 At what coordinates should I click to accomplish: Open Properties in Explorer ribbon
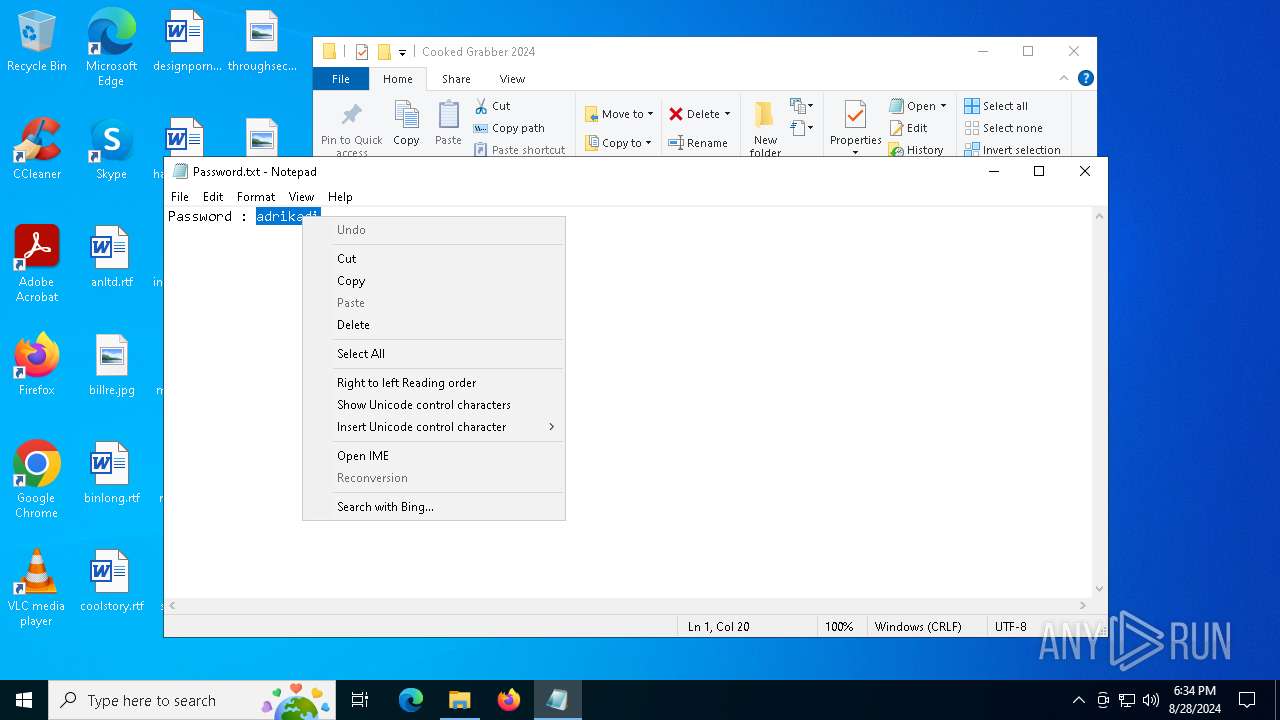click(x=855, y=128)
